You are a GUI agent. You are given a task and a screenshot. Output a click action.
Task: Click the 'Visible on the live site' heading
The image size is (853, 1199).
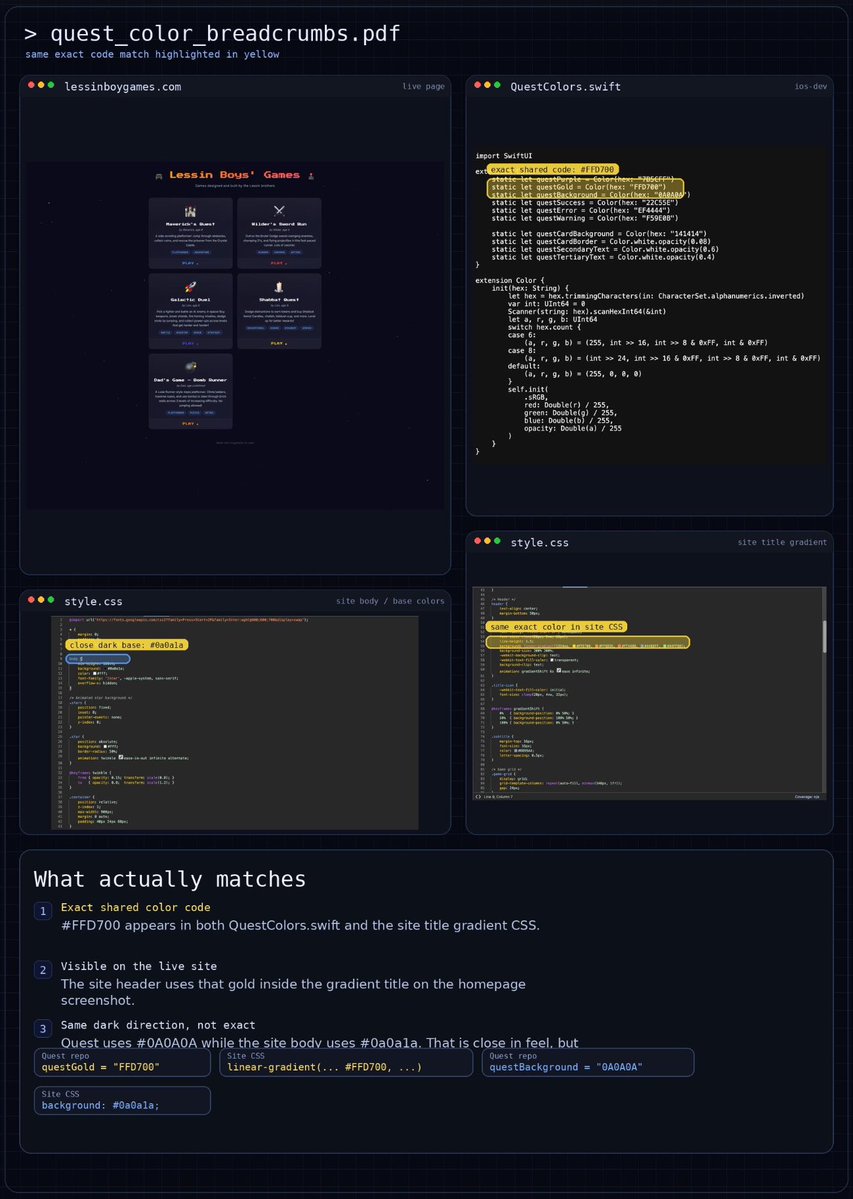[139, 966]
